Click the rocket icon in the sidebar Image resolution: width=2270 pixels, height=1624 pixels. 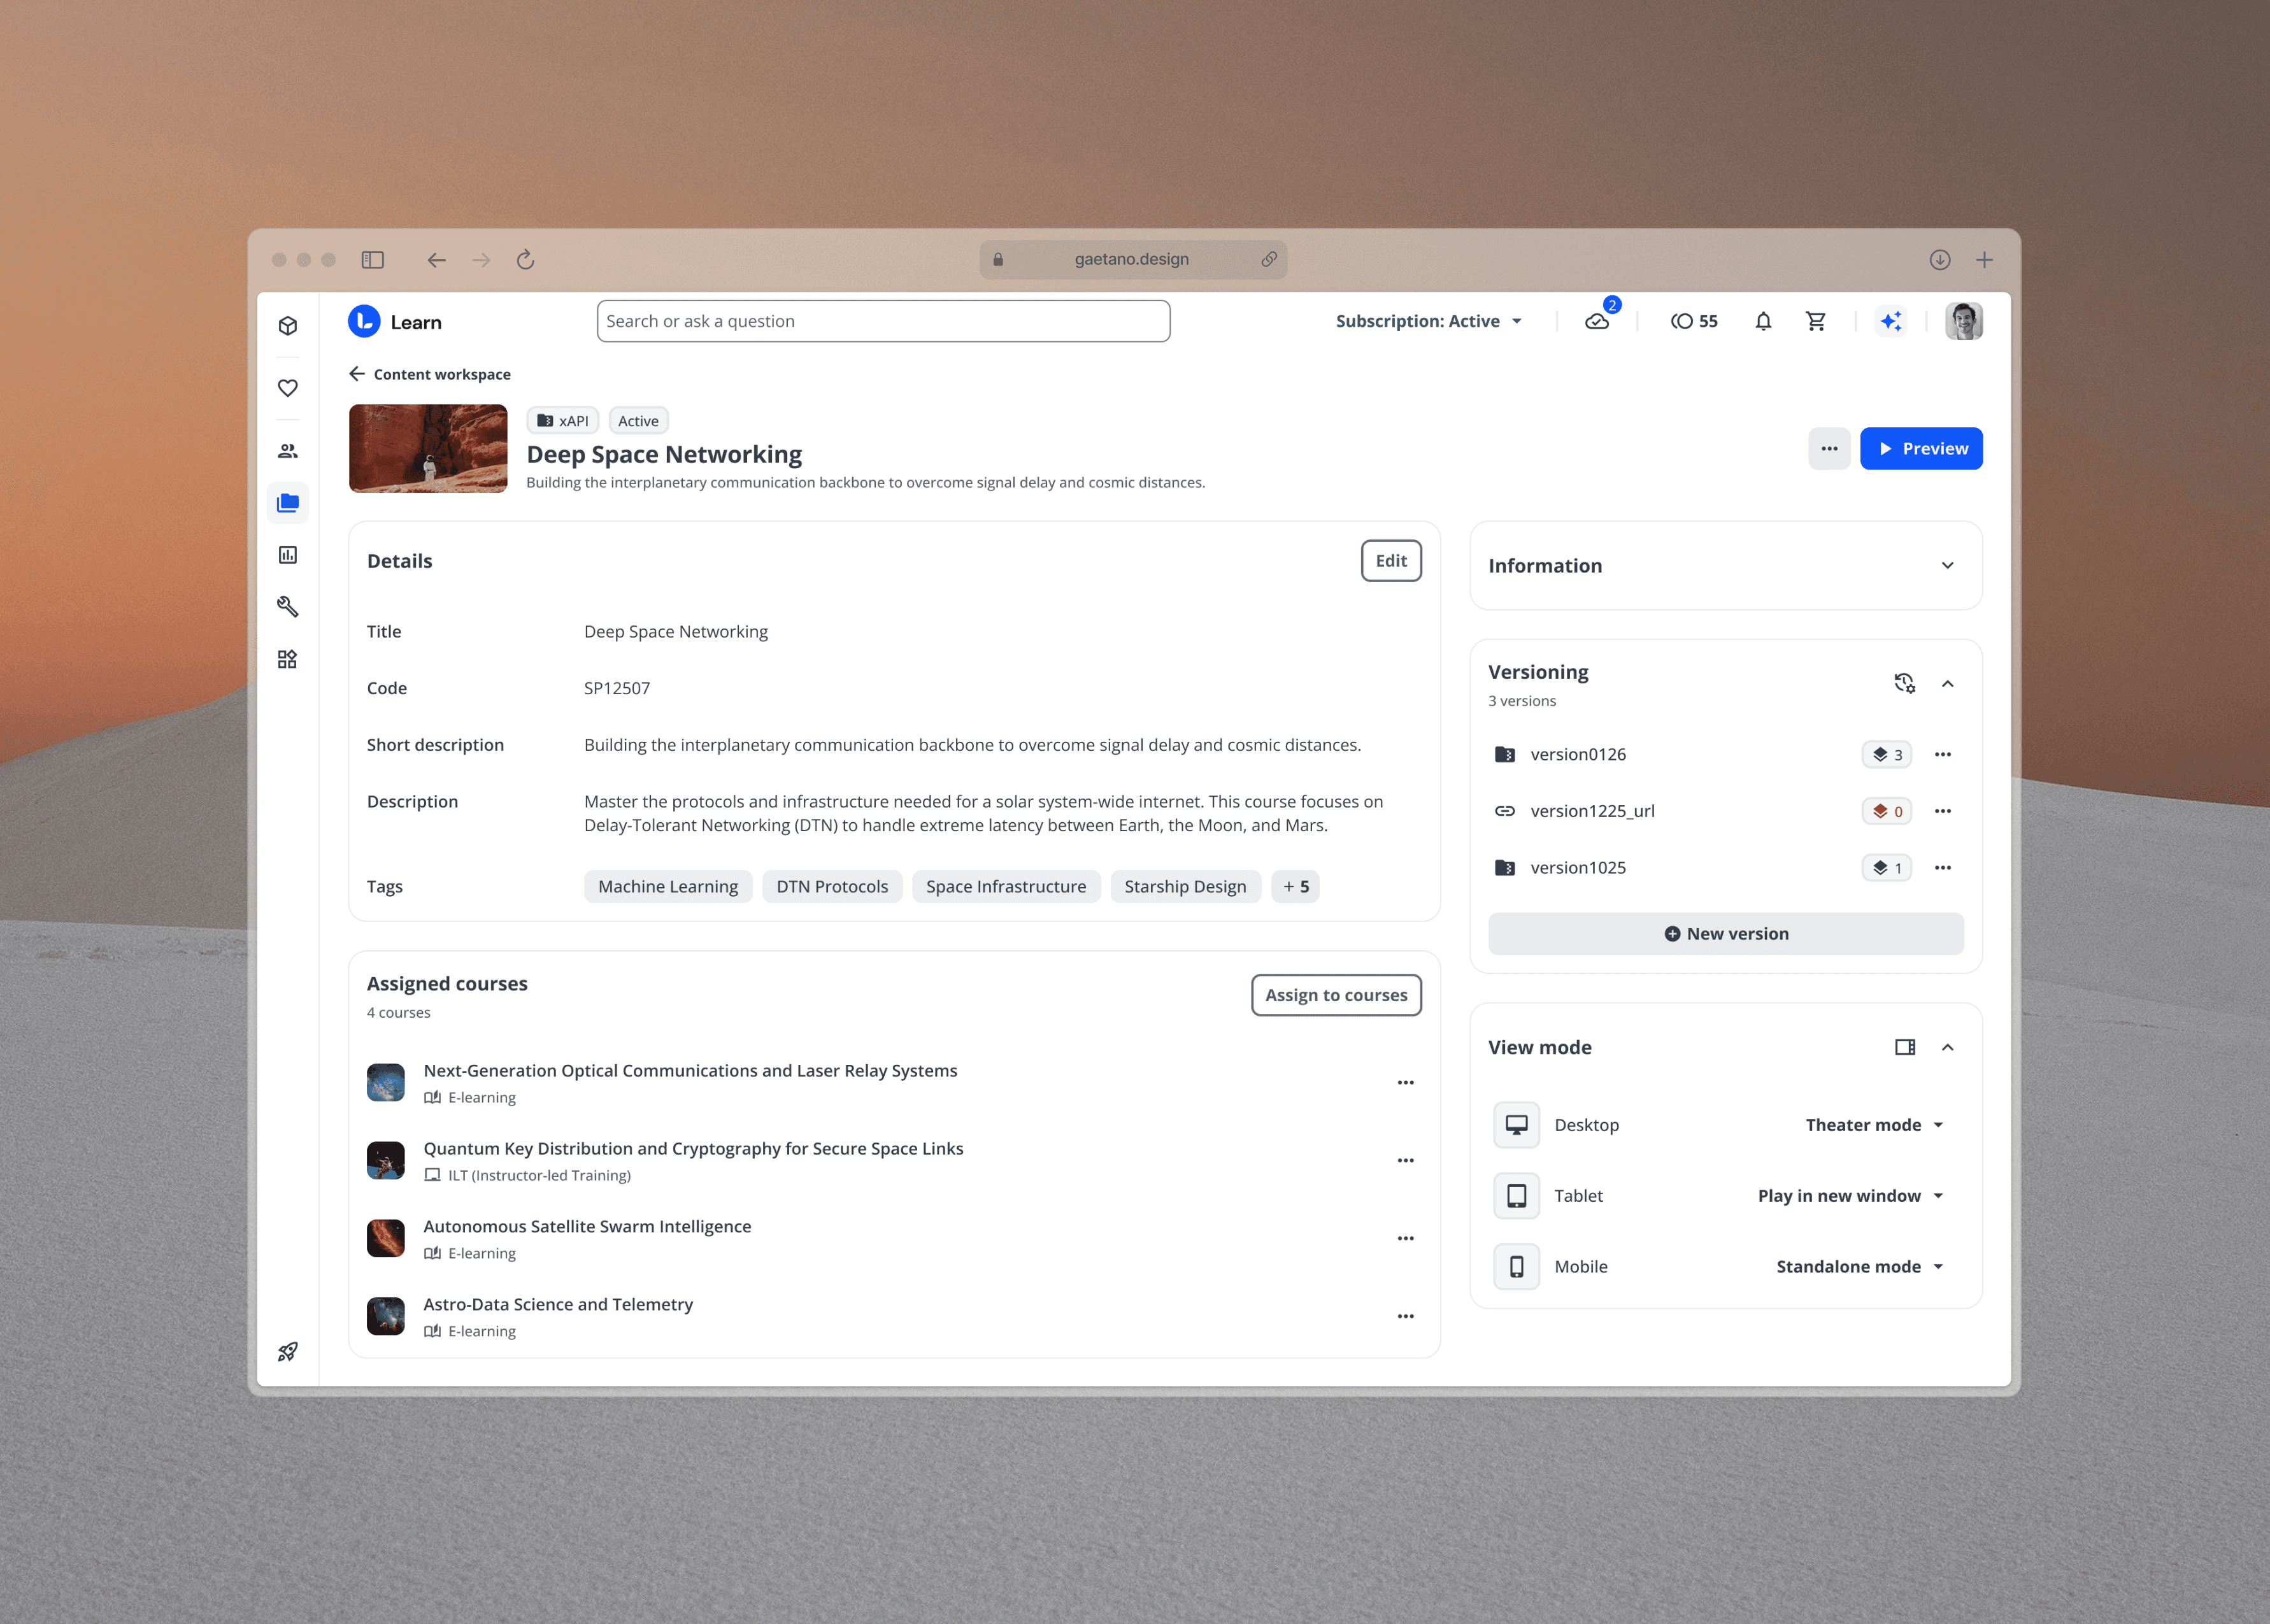tap(288, 1352)
